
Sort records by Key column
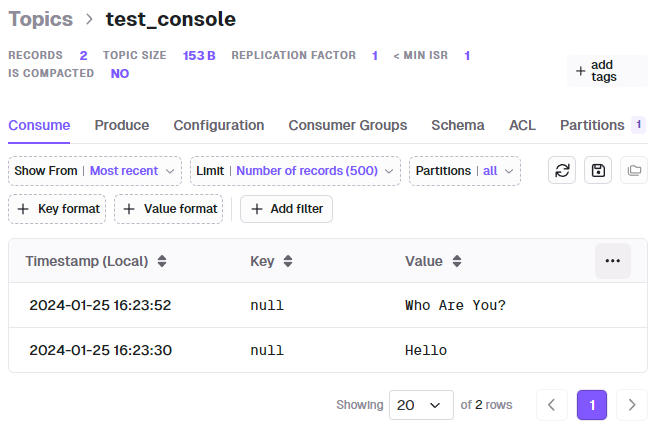(287, 261)
